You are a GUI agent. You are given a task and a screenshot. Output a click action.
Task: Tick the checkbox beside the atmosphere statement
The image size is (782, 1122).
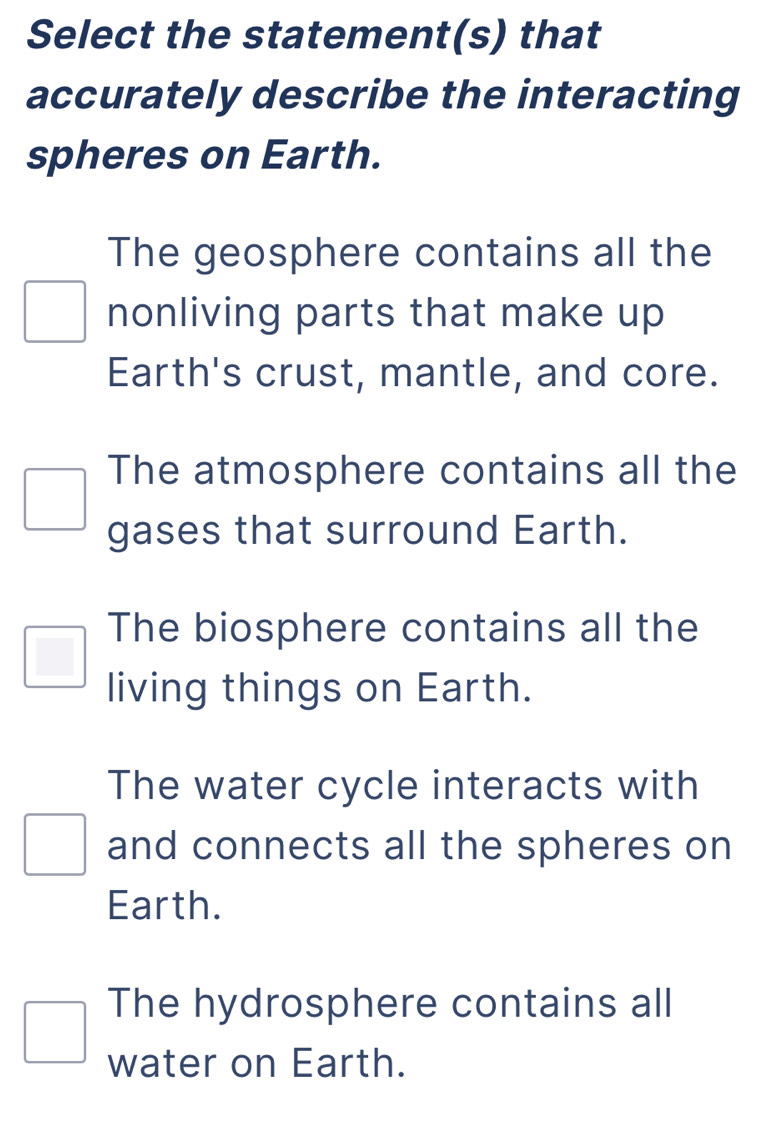pos(55,499)
